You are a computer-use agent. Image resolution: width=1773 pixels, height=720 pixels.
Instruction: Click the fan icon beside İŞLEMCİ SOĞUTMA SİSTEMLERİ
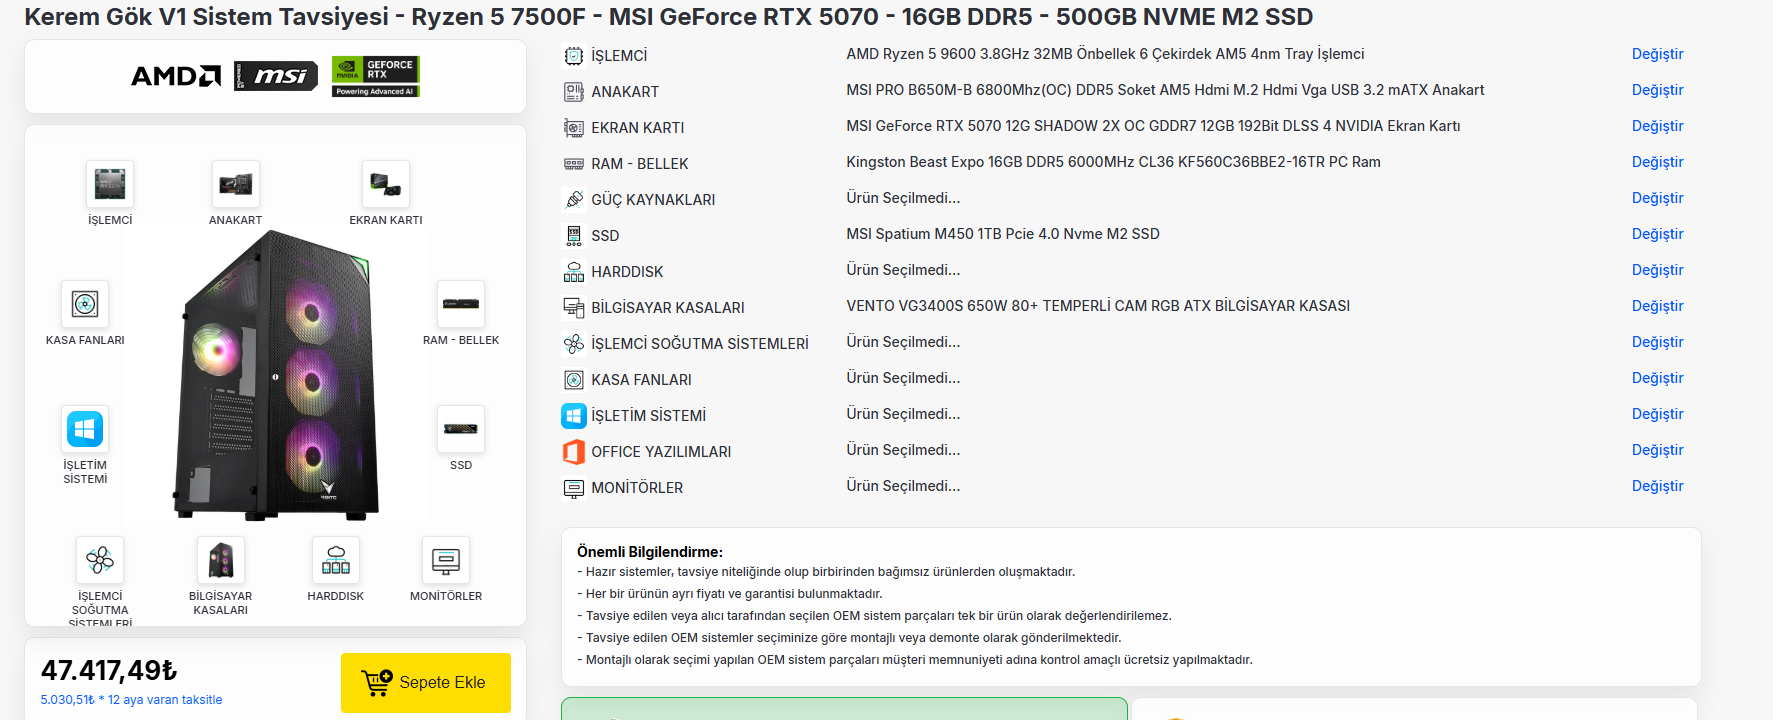[x=574, y=344]
